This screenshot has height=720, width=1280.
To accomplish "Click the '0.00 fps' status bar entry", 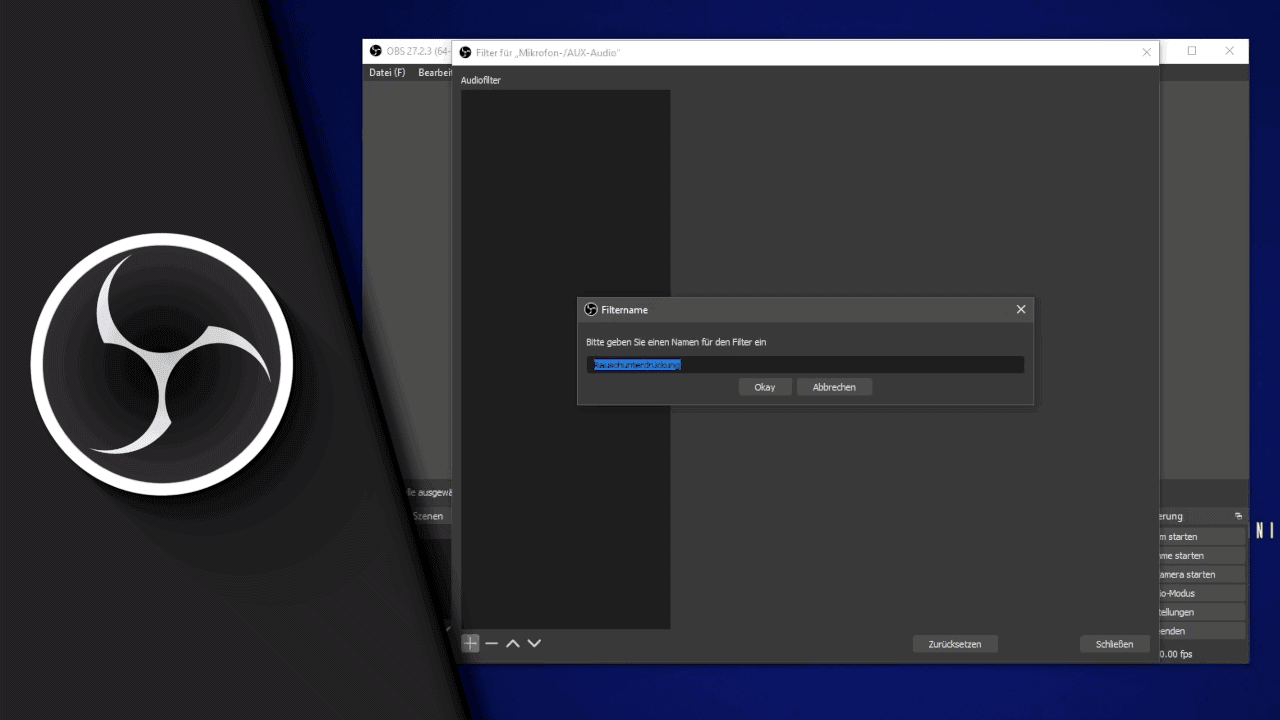I will 1176,654.
